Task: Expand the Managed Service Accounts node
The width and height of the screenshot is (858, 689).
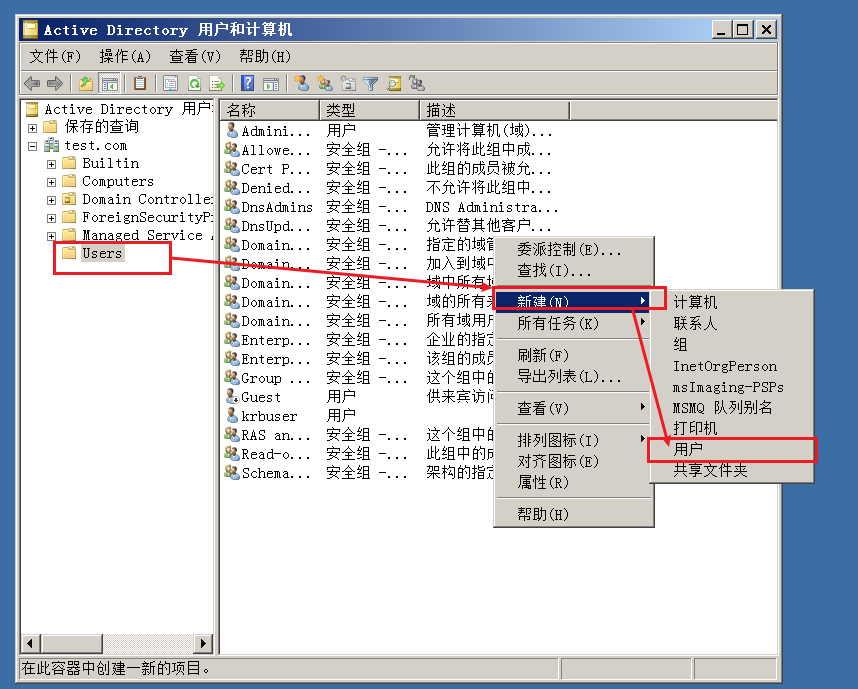Action: tap(51, 236)
